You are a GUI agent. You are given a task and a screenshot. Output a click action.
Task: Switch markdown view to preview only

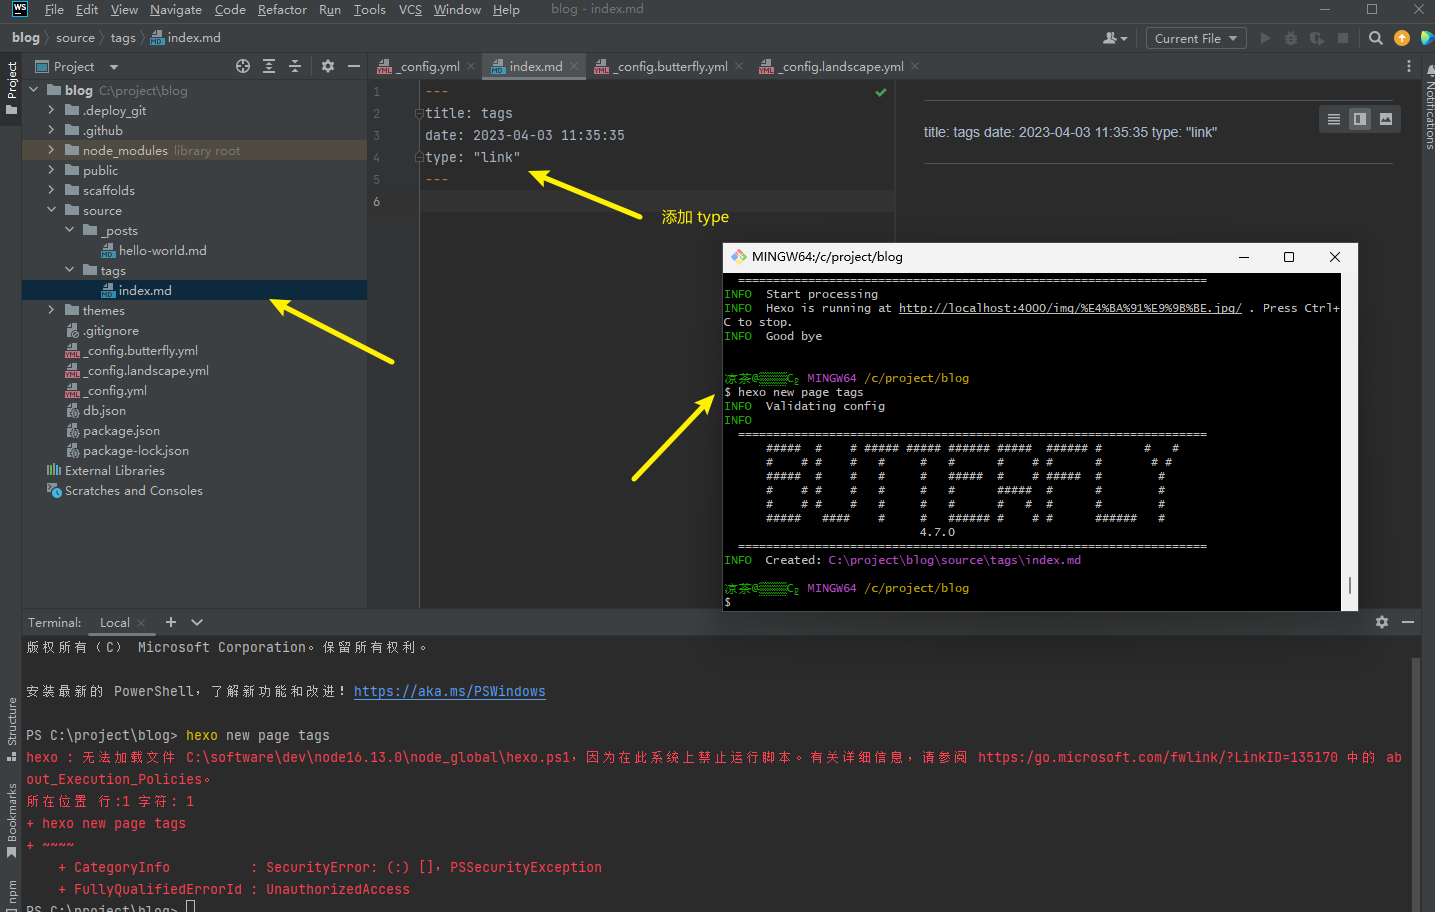[x=1386, y=119]
